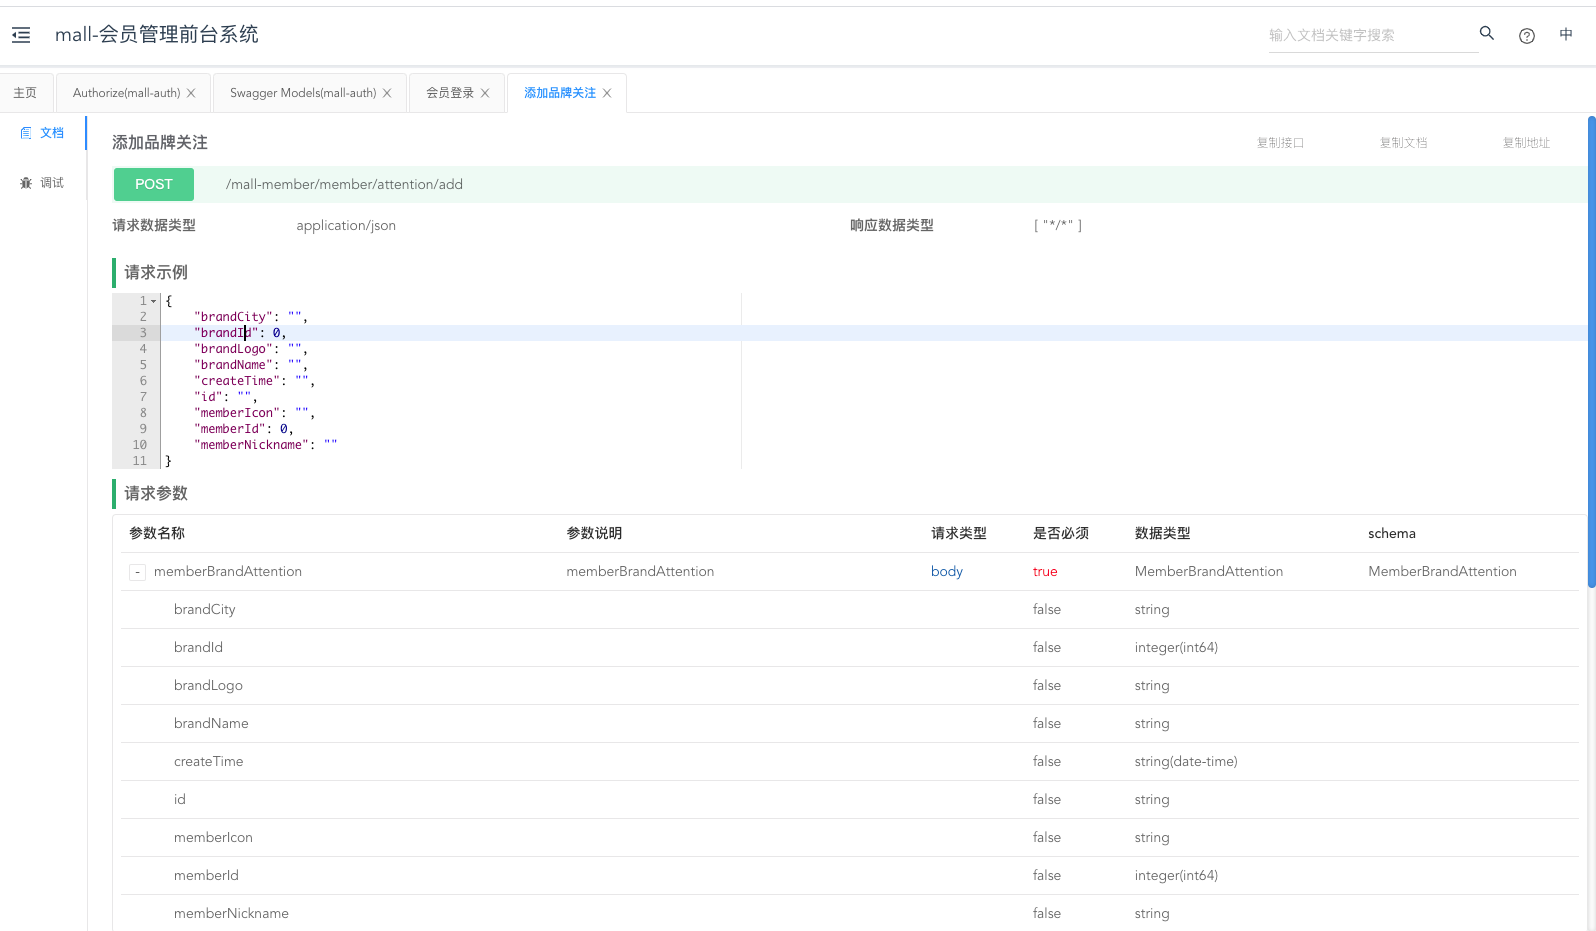Switch to the 会员登录 tab
Viewport: 1596px width, 931px height.
coord(450,93)
